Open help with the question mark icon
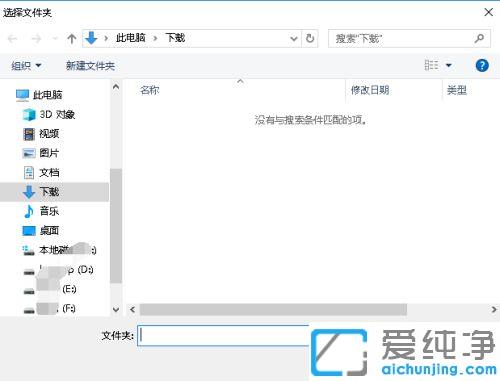The width and height of the screenshot is (500, 381). [482, 65]
